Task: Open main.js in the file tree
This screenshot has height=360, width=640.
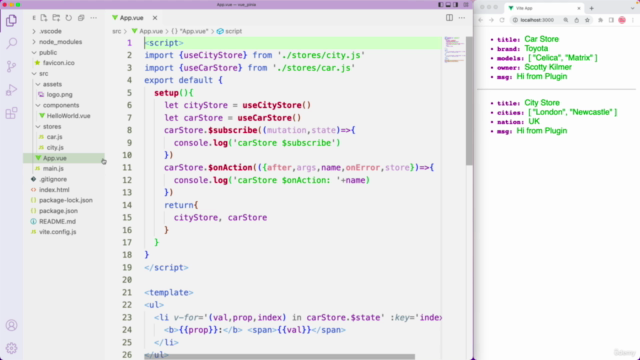Action: [53, 169]
